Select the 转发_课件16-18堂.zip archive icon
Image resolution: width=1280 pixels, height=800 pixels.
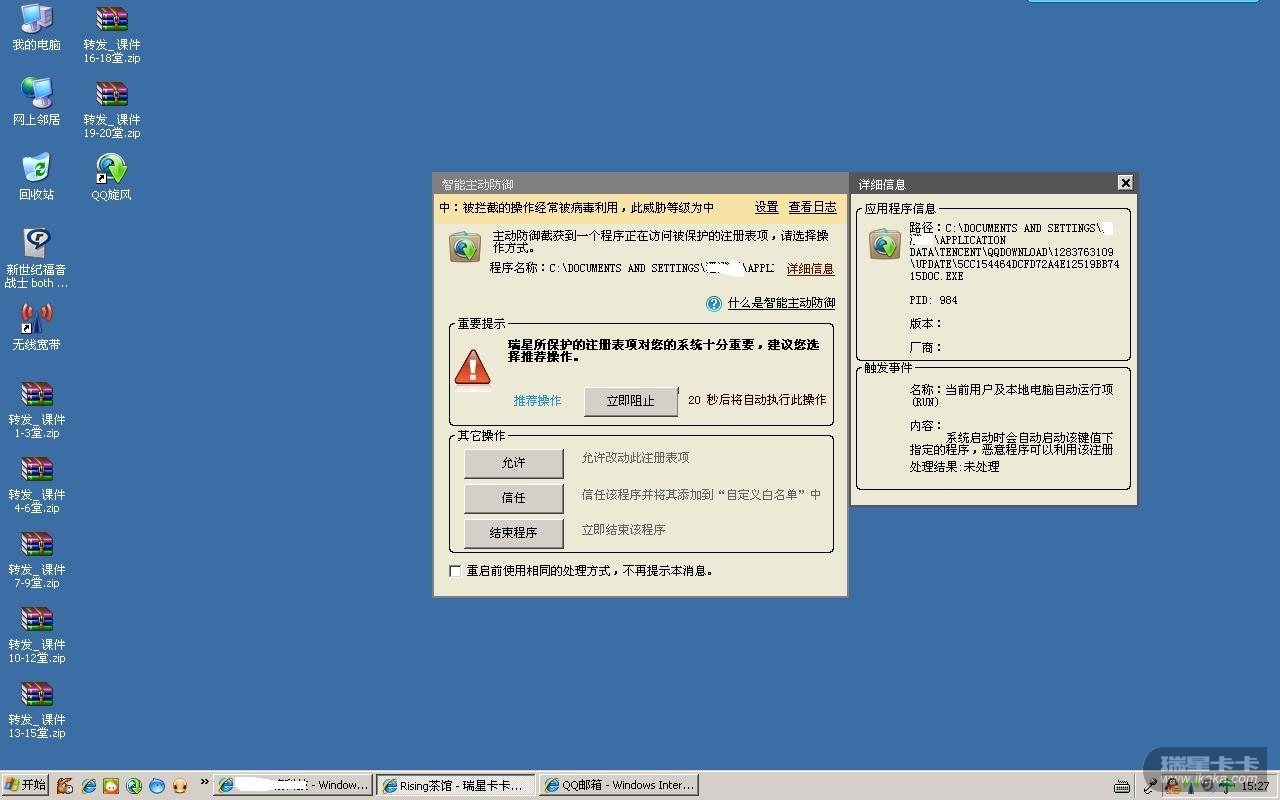coord(111,34)
